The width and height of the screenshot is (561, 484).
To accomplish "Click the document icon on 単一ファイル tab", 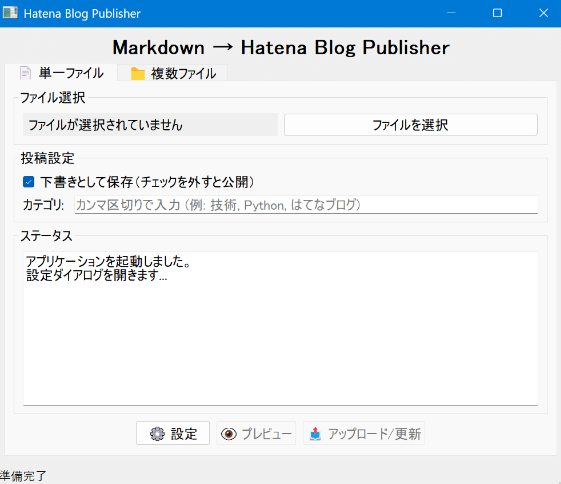I will pyautogui.click(x=25, y=73).
